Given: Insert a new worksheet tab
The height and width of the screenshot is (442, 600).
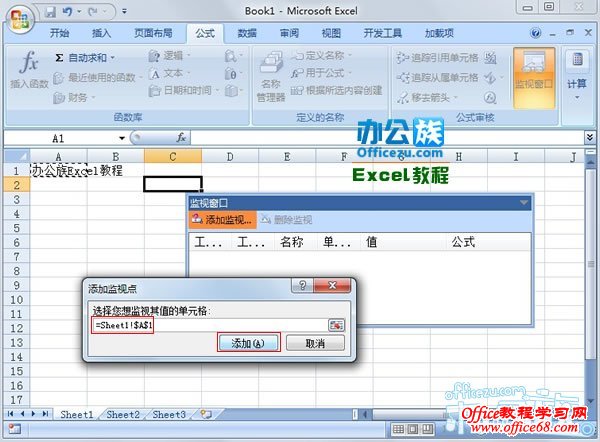Looking at the screenshot, I should pos(206,414).
